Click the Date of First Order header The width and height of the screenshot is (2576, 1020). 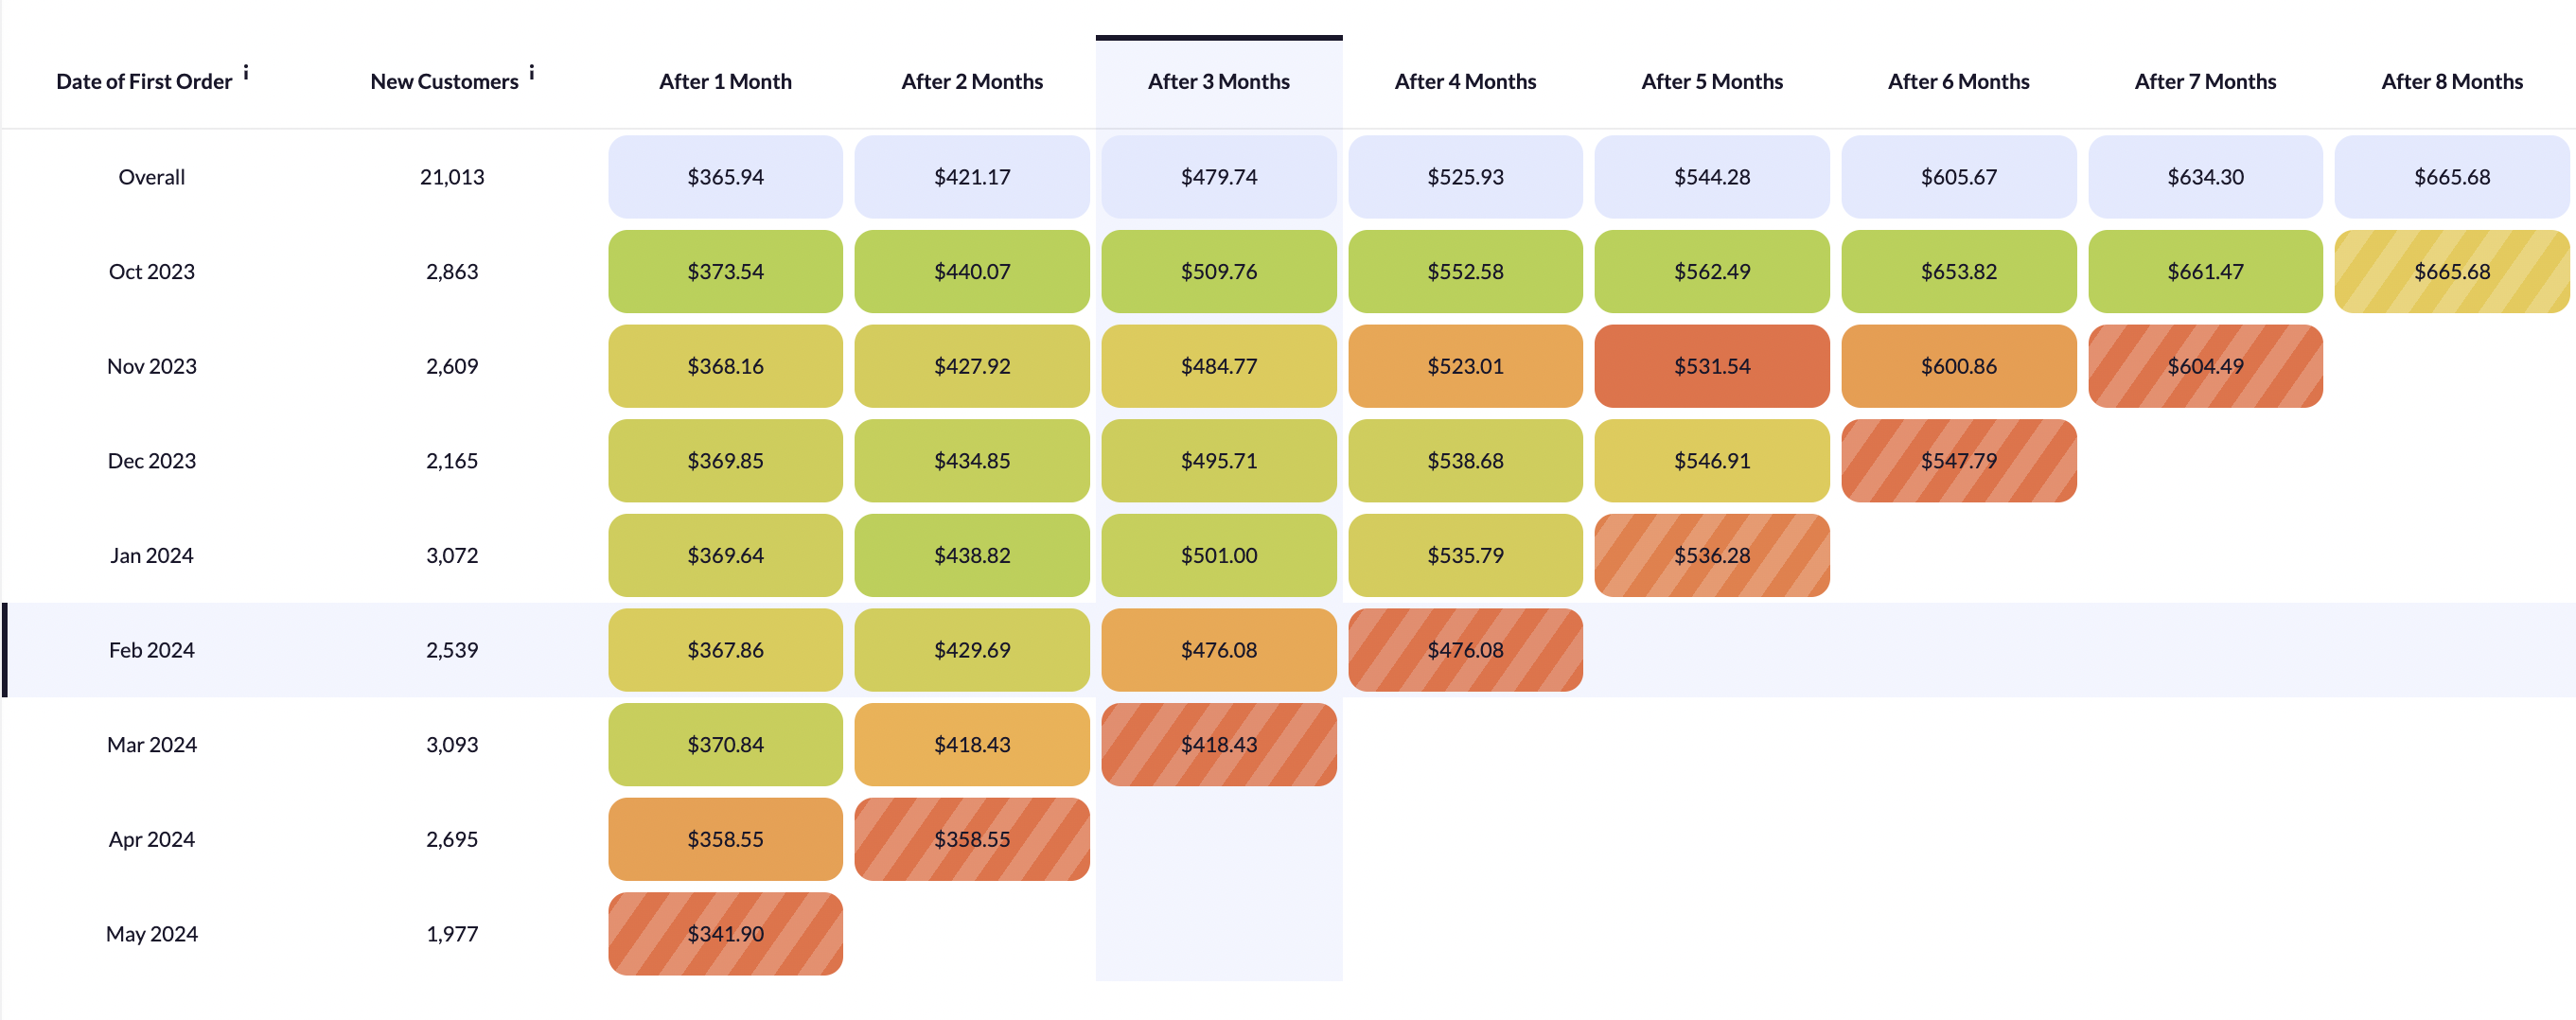click(x=144, y=82)
